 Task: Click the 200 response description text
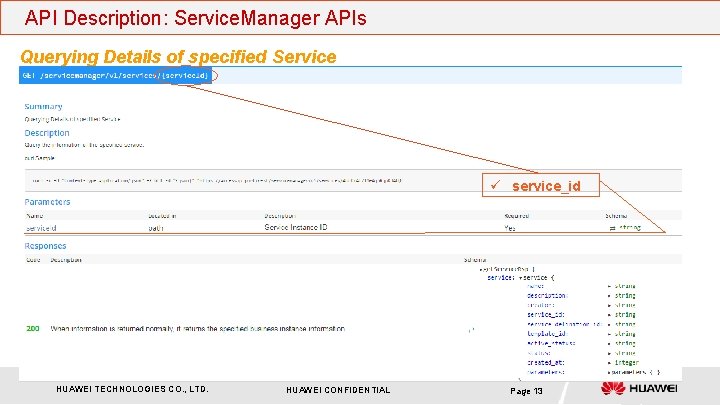click(197, 329)
